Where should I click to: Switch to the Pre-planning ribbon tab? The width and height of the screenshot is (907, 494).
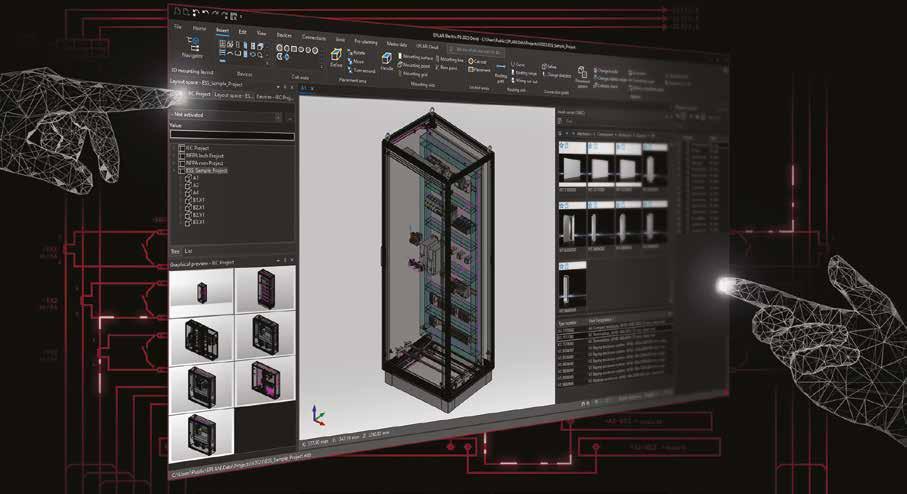(366, 42)
